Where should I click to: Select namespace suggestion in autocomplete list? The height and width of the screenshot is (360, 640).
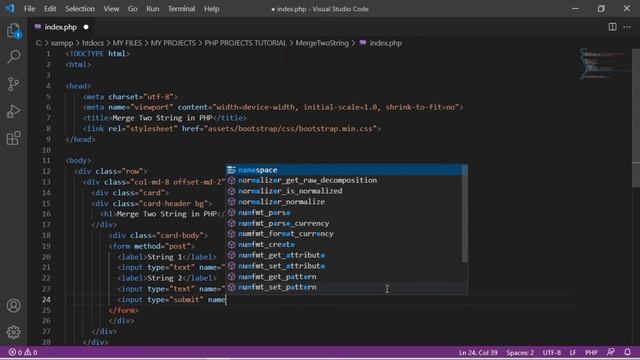tap(347, 170)
